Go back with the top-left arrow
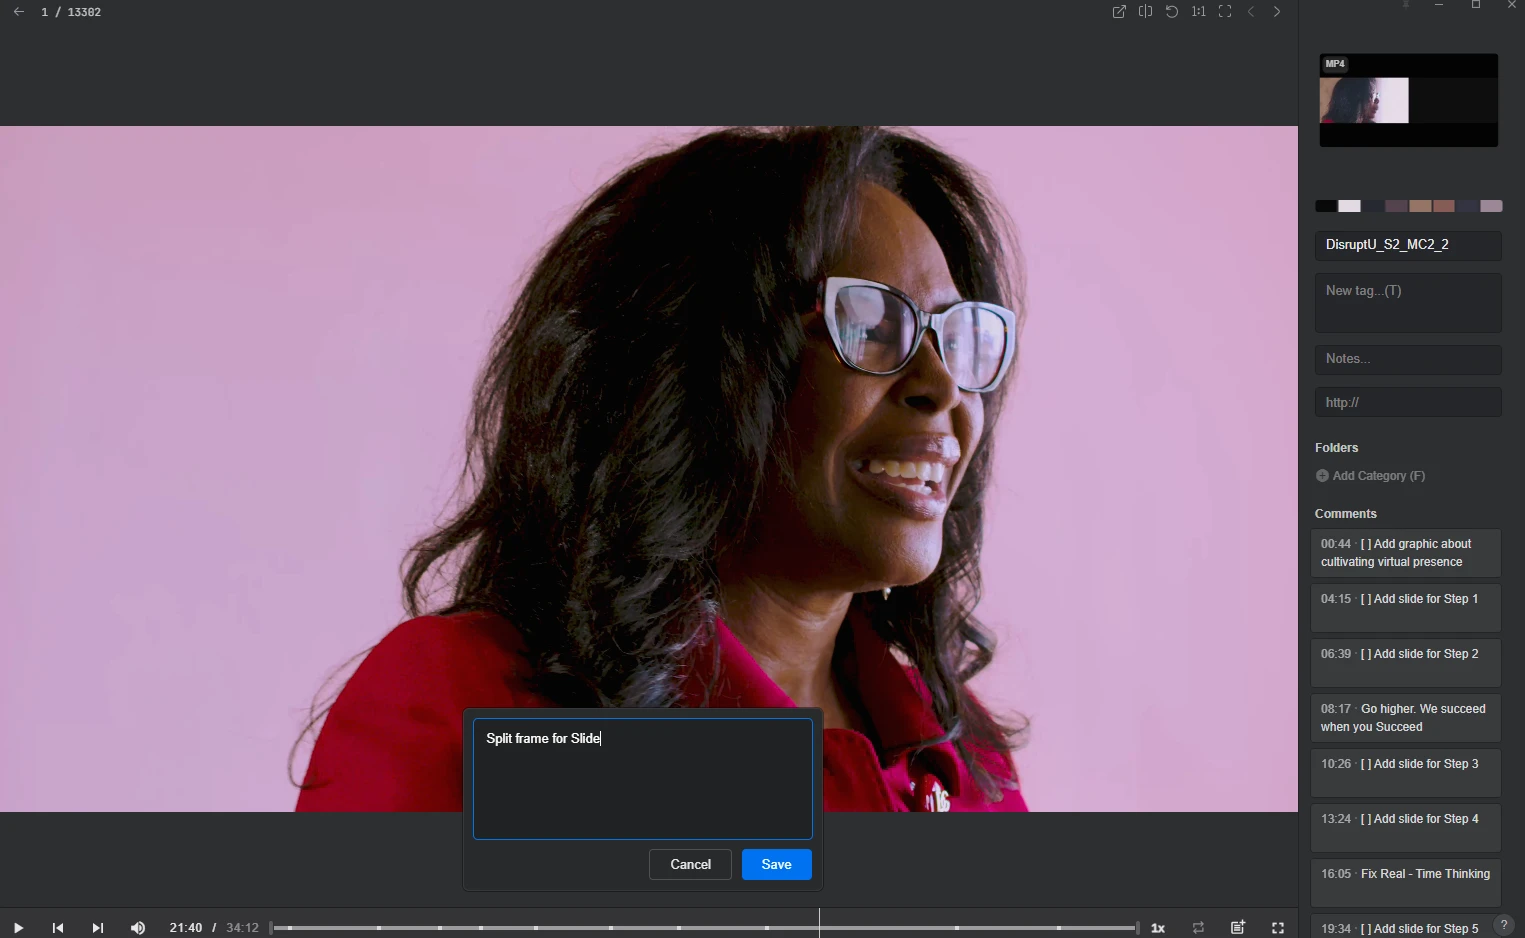 click(19, 12)
